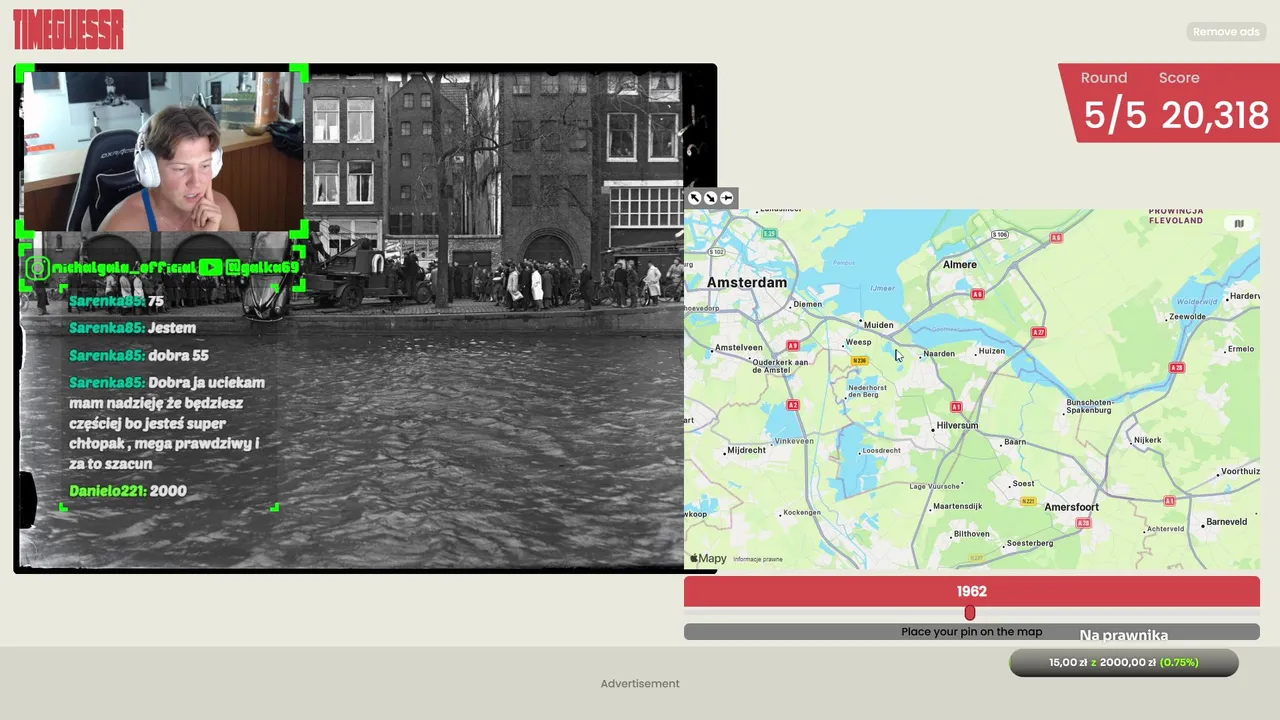Click Baarn on the map

1014,442
